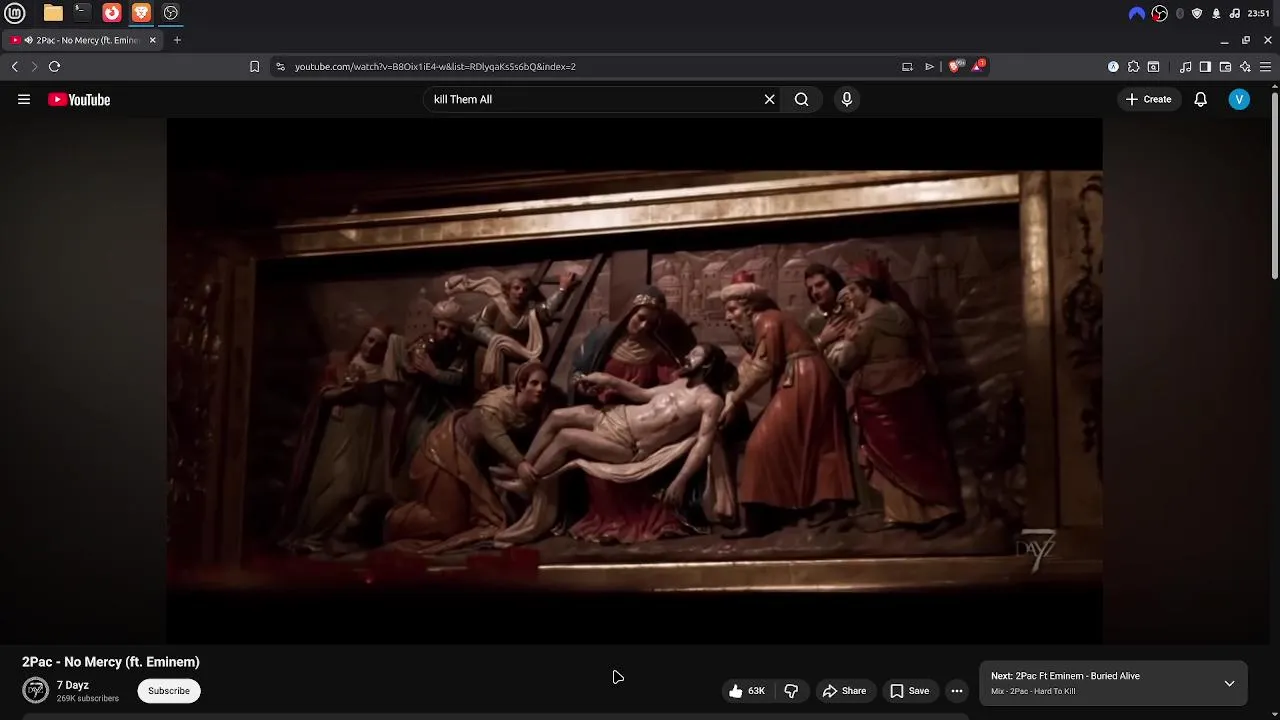Viewport: 1280px width, 720px height.
Task: Select the 2Pac - No Mercy browser tab
Action: click(x=82, y=40)
